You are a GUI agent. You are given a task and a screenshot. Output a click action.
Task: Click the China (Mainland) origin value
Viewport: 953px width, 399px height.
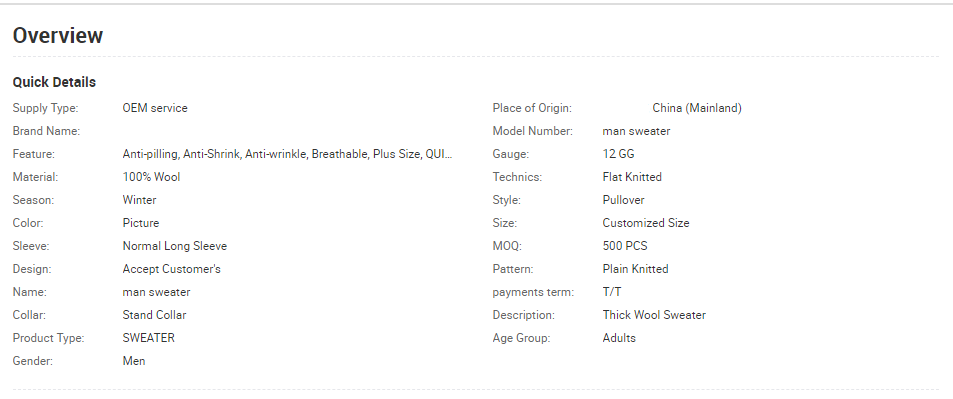click(x=697, y=108)
